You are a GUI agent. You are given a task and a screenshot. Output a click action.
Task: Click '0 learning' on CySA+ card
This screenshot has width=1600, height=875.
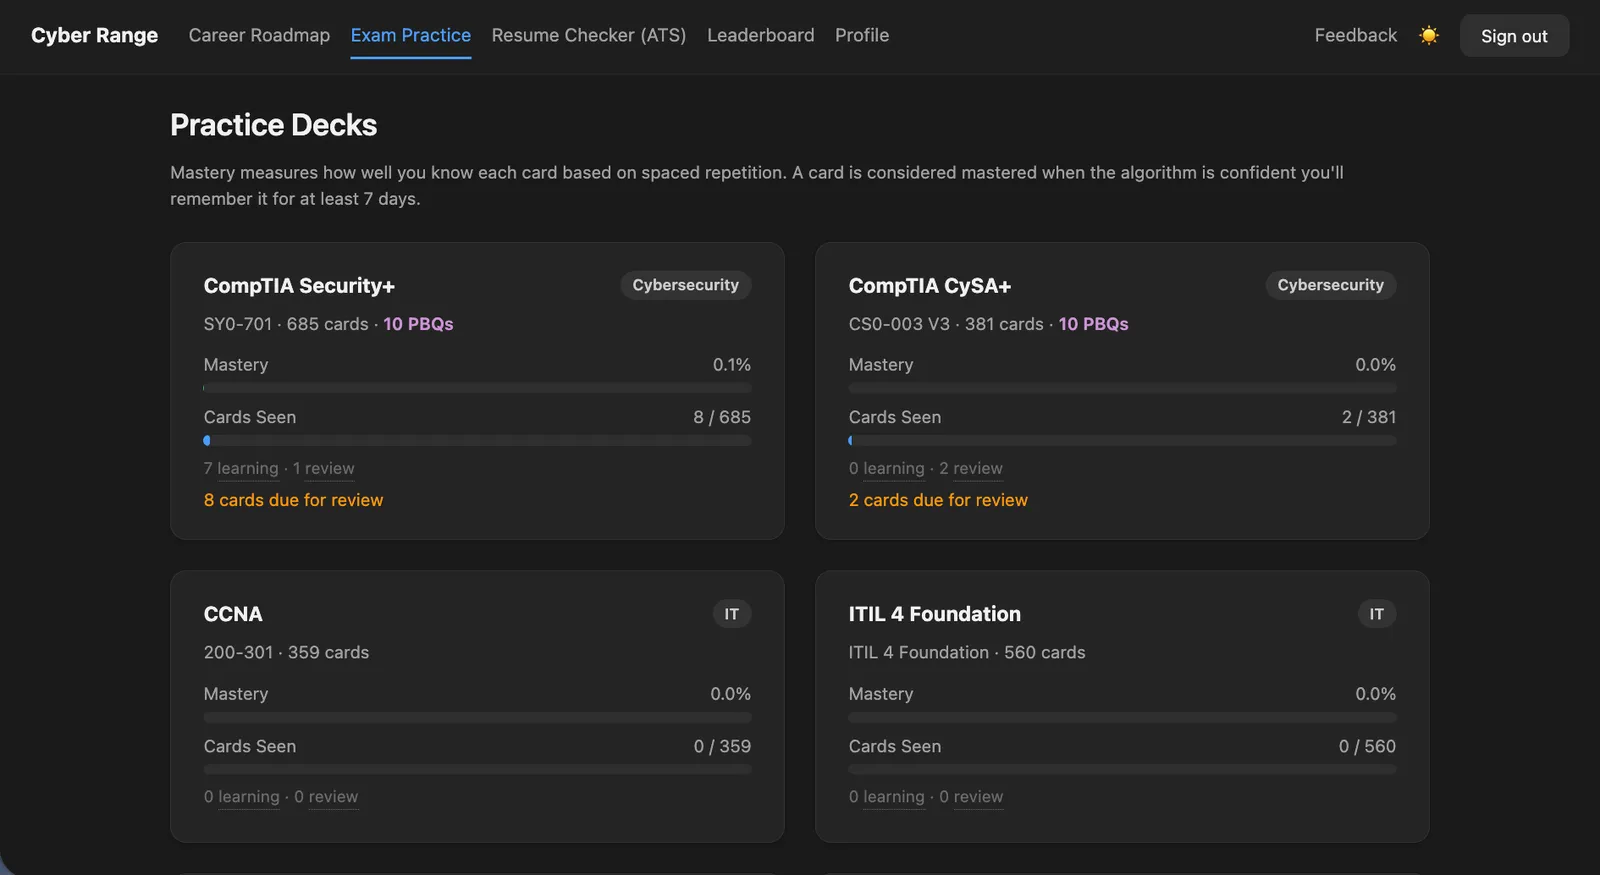(x=886, y=468)
